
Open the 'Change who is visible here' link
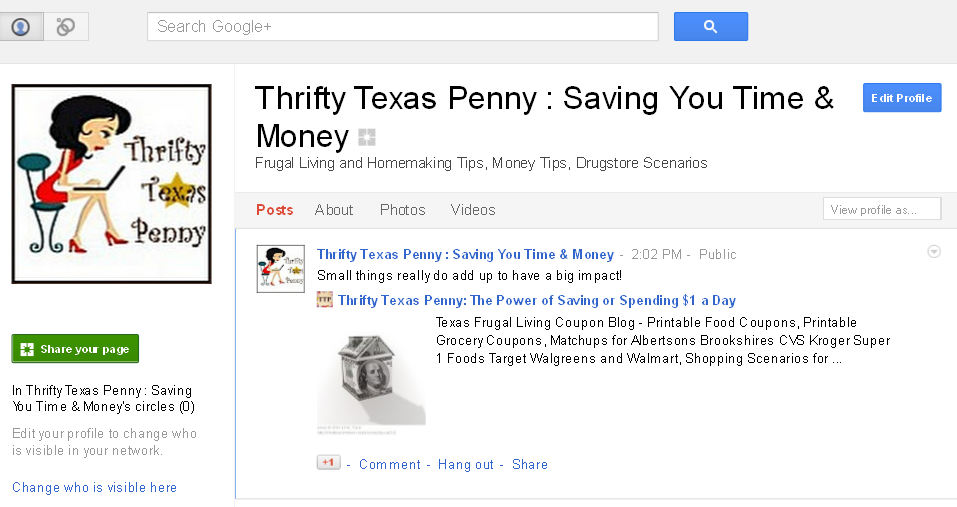tap(94, 488)
